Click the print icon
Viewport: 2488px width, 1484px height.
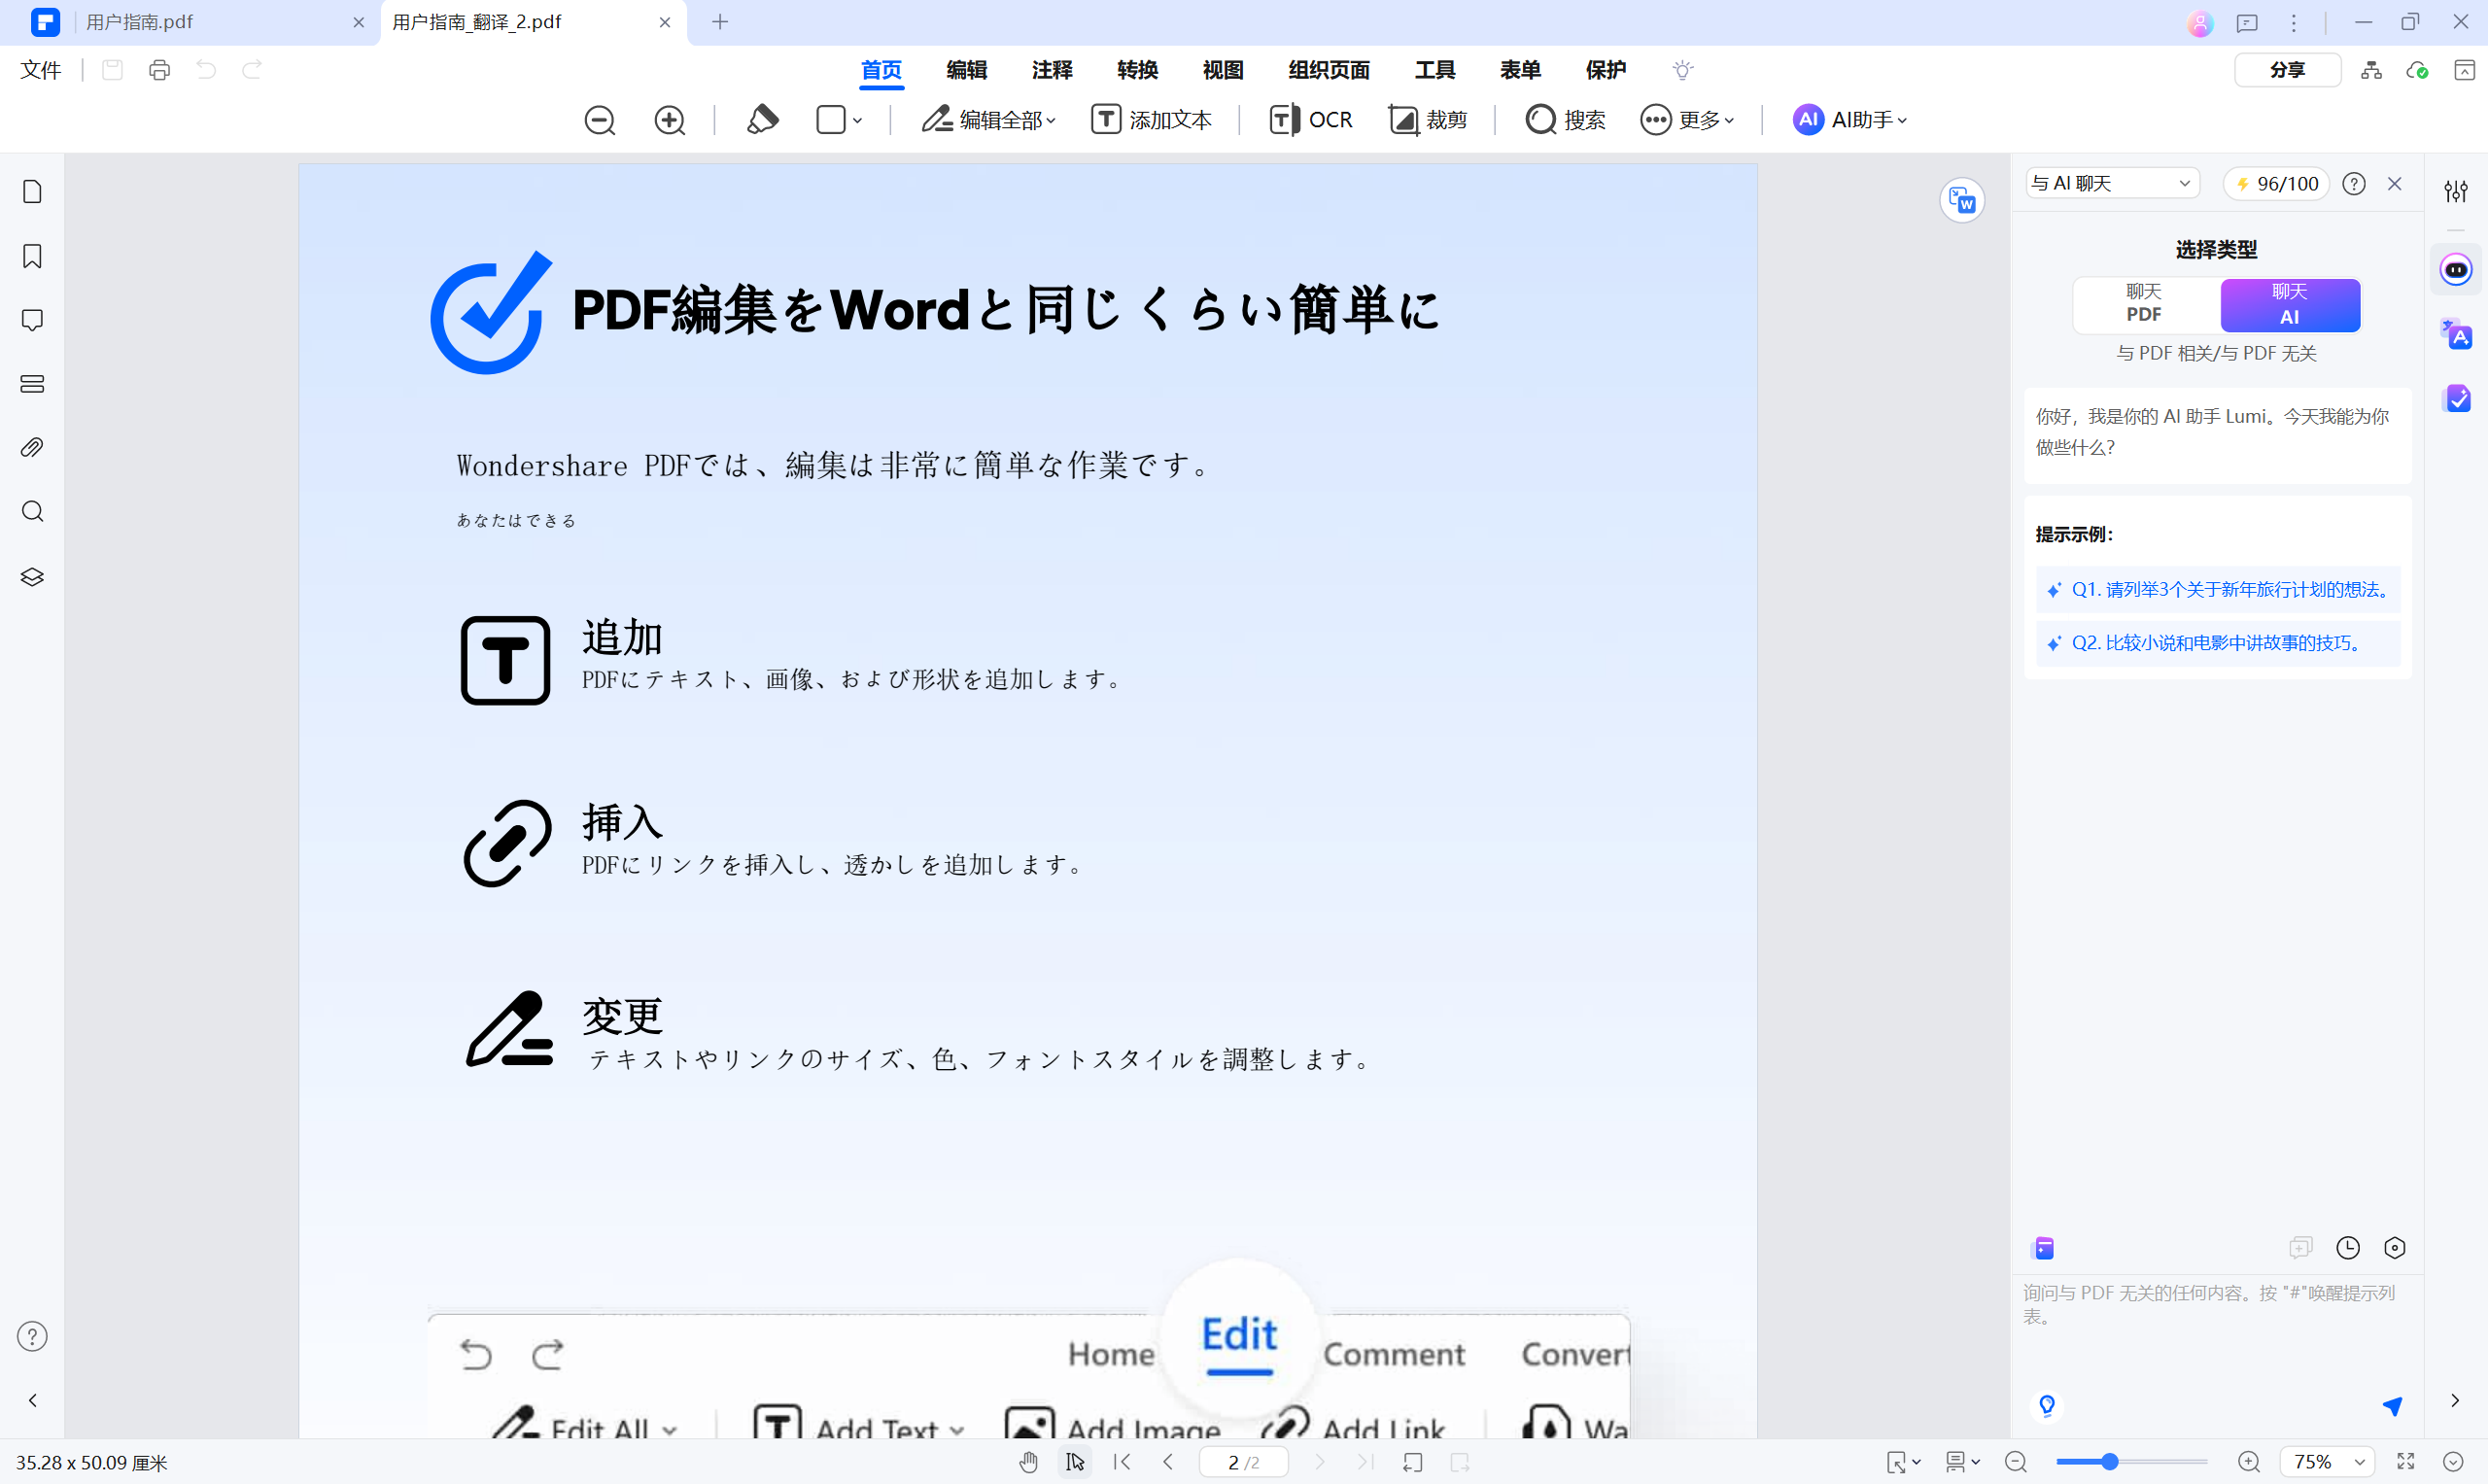point(159,70)
